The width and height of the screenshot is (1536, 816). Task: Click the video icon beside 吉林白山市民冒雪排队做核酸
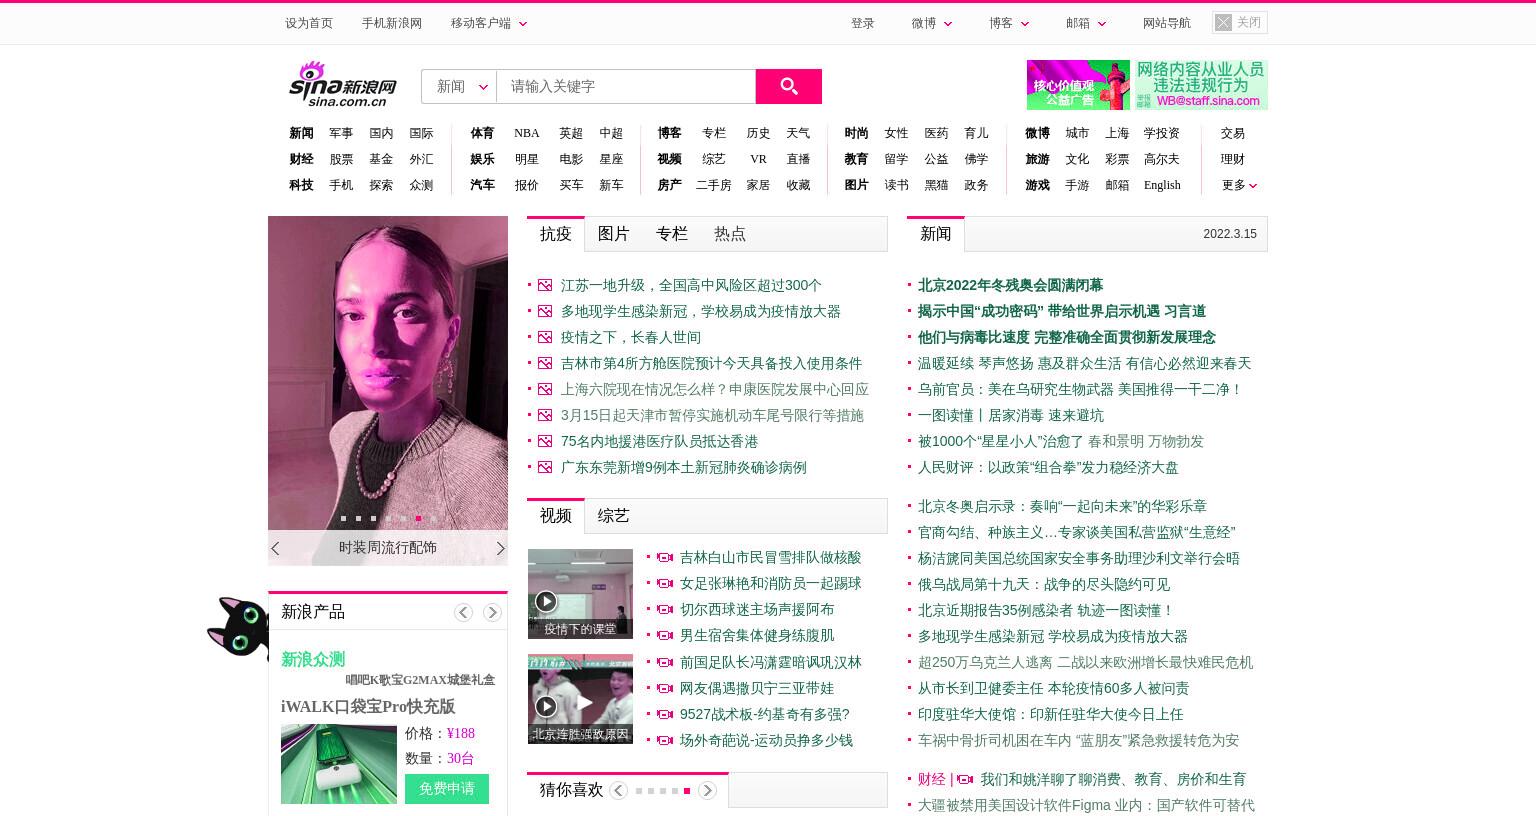click(x=665, y=557)
